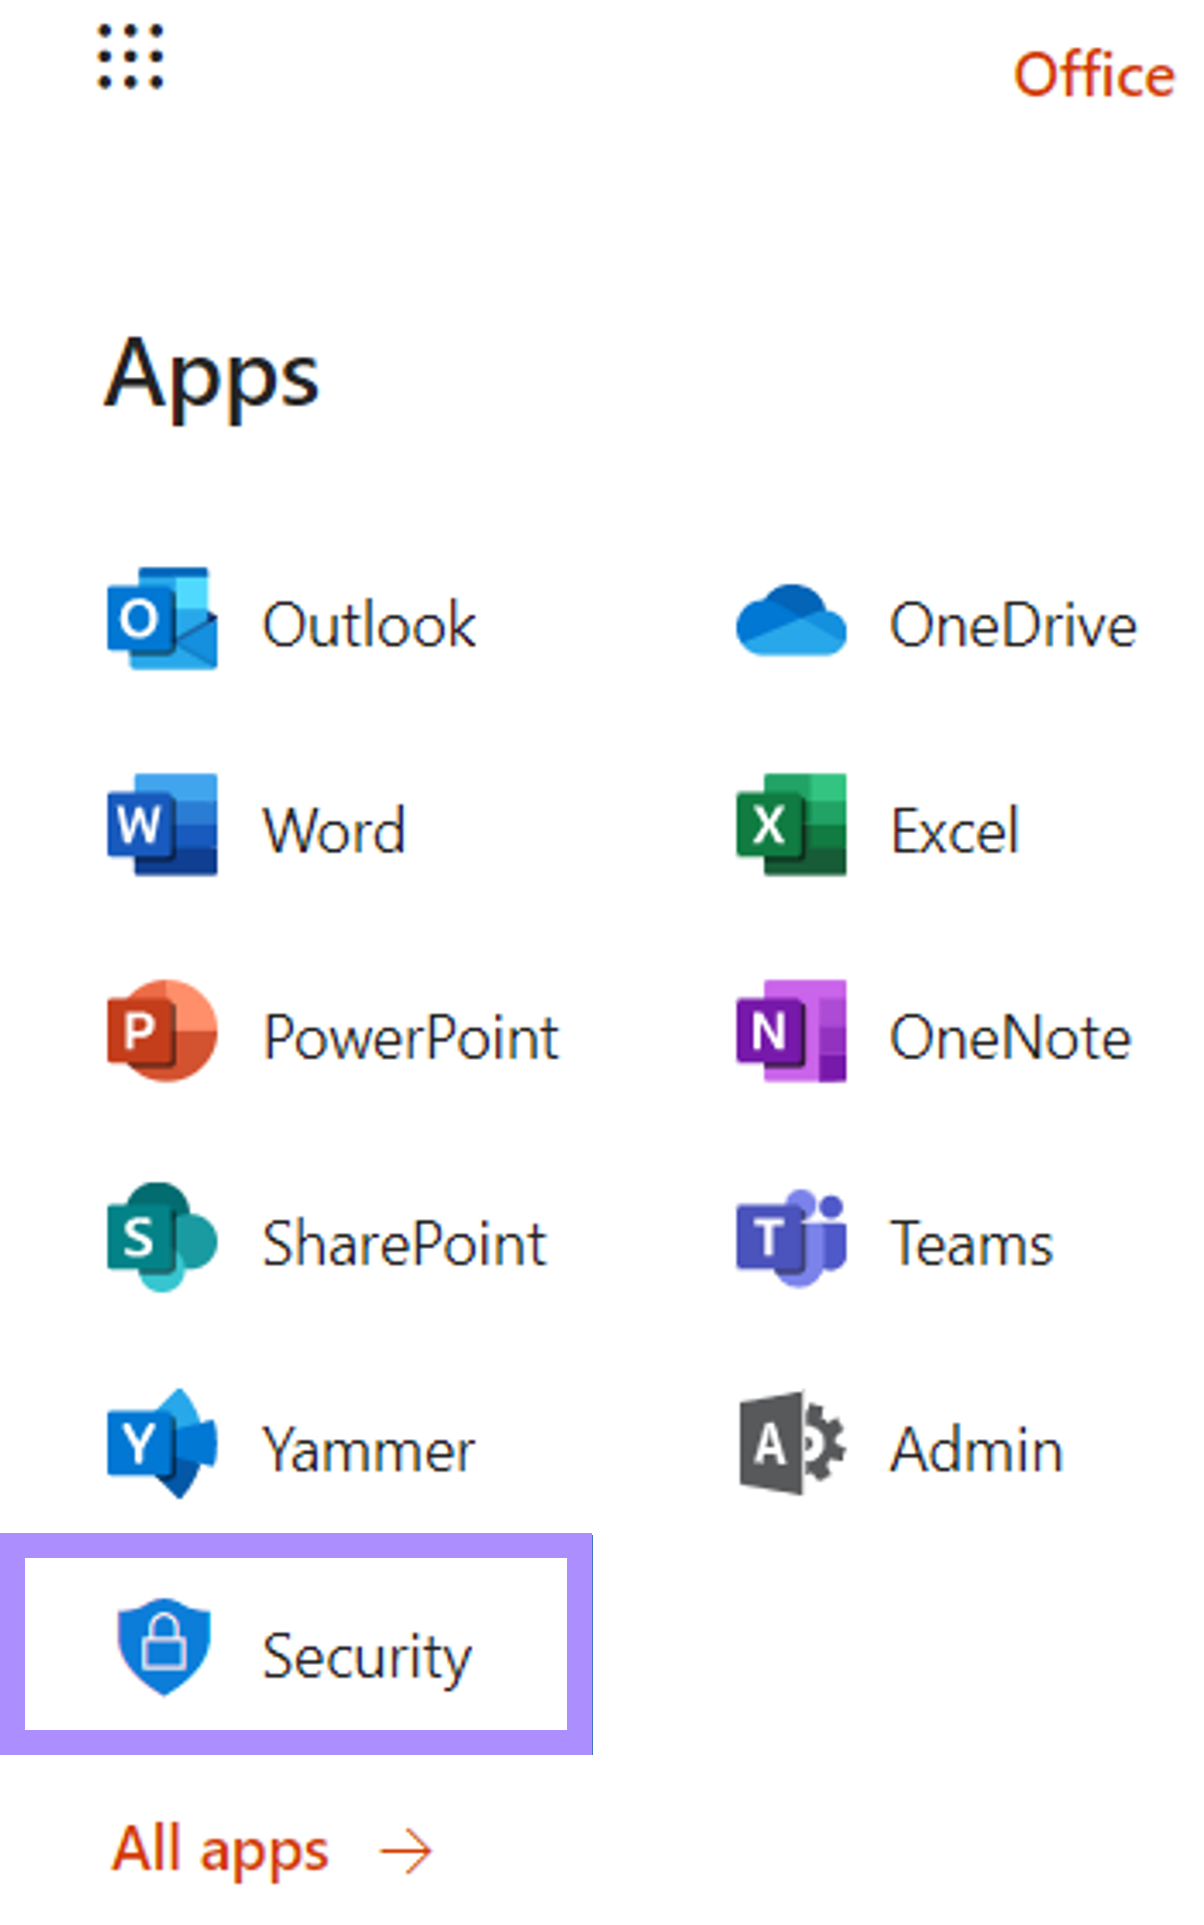
Task: Click the Security shield icon
Action: [164, 1646]
